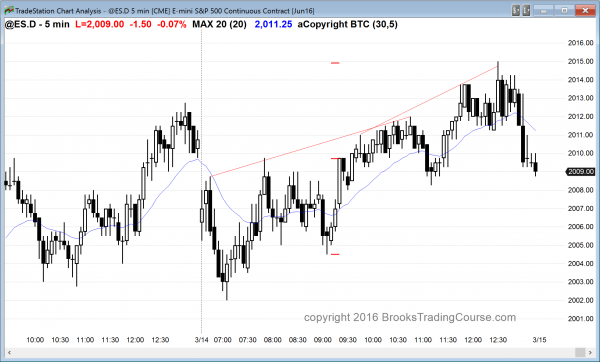The height and width of the screenshot is (362, 600).
Task: Open the symbol link ($) dropdown in title bar
Action: (516, 10)
